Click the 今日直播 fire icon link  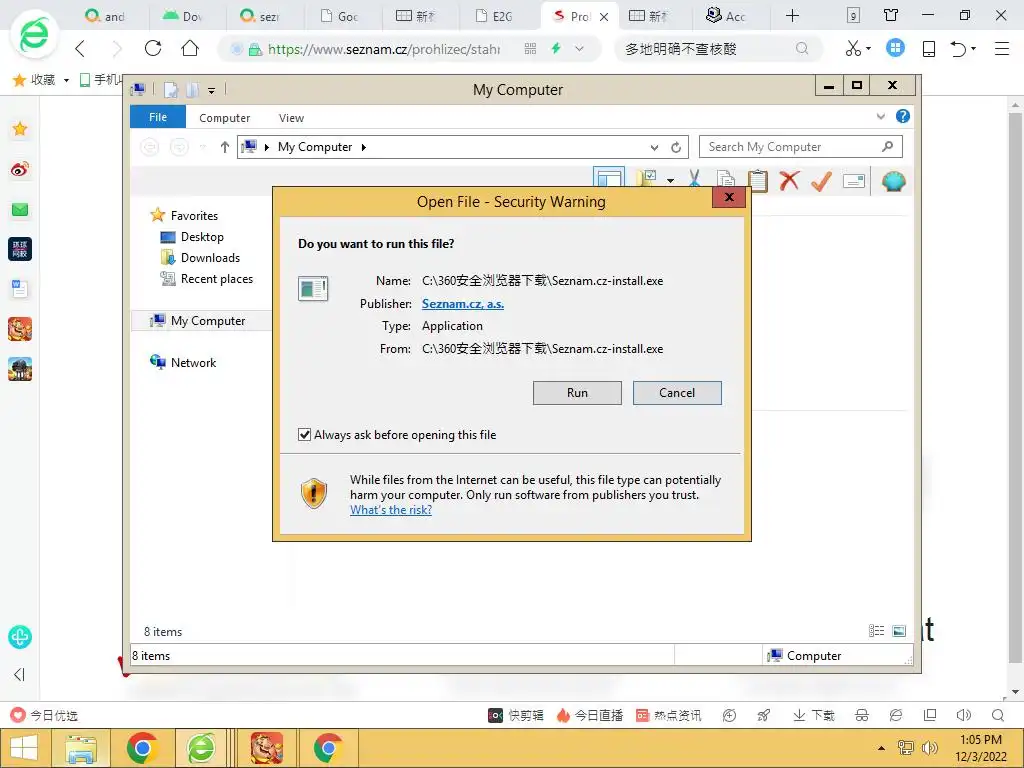point(590,715)
